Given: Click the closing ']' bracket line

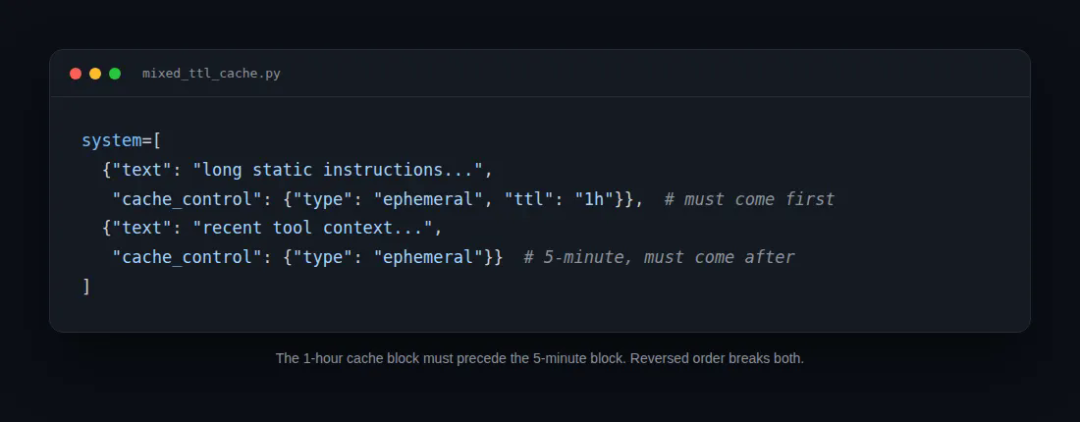Looking at the screenshot, I should click(86, 286).
